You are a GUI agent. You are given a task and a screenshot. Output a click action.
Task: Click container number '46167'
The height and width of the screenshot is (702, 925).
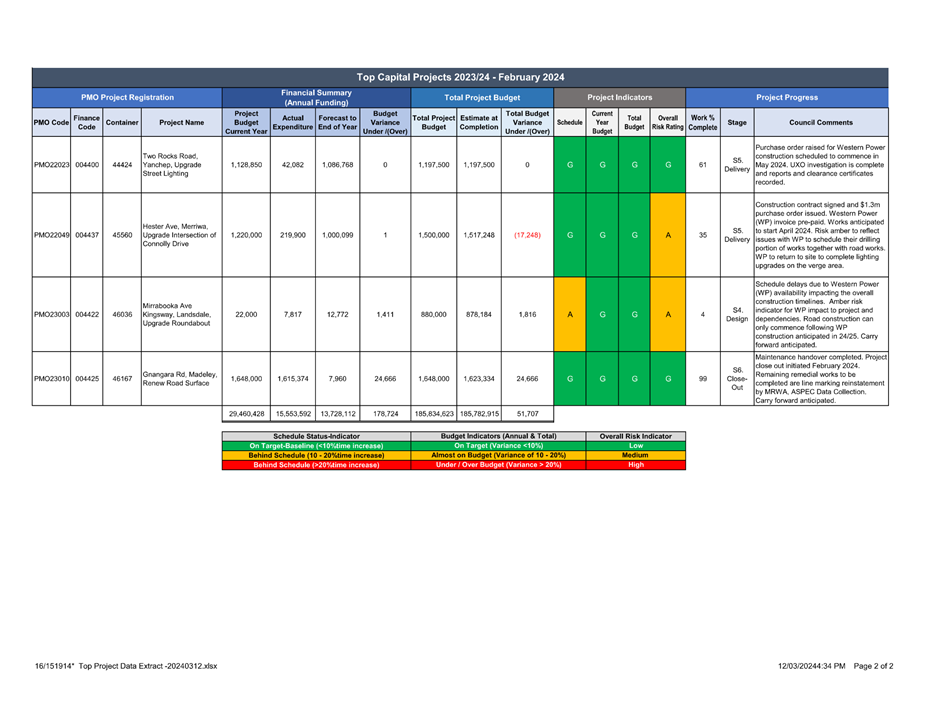coord(122,379)
